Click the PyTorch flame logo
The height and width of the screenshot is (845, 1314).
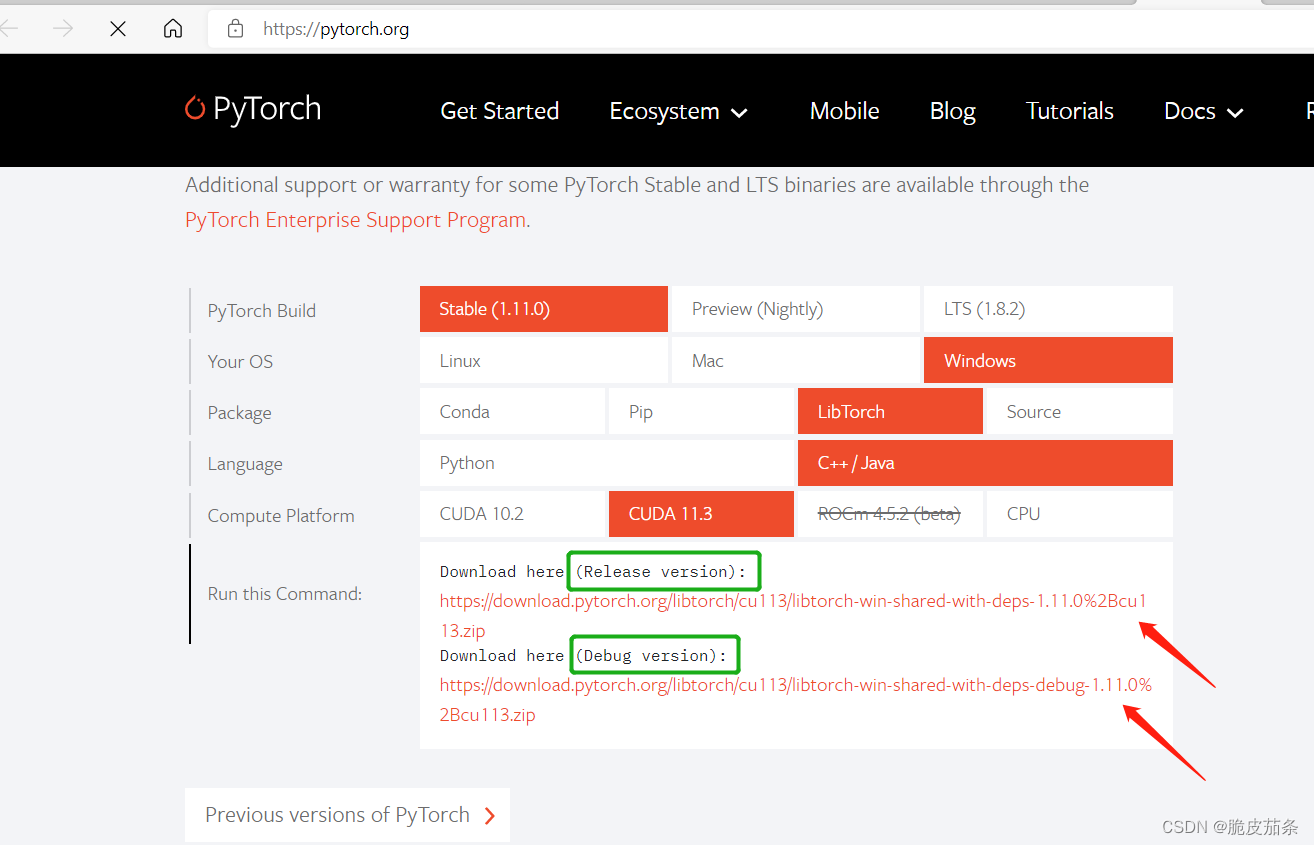pos(195,108)
